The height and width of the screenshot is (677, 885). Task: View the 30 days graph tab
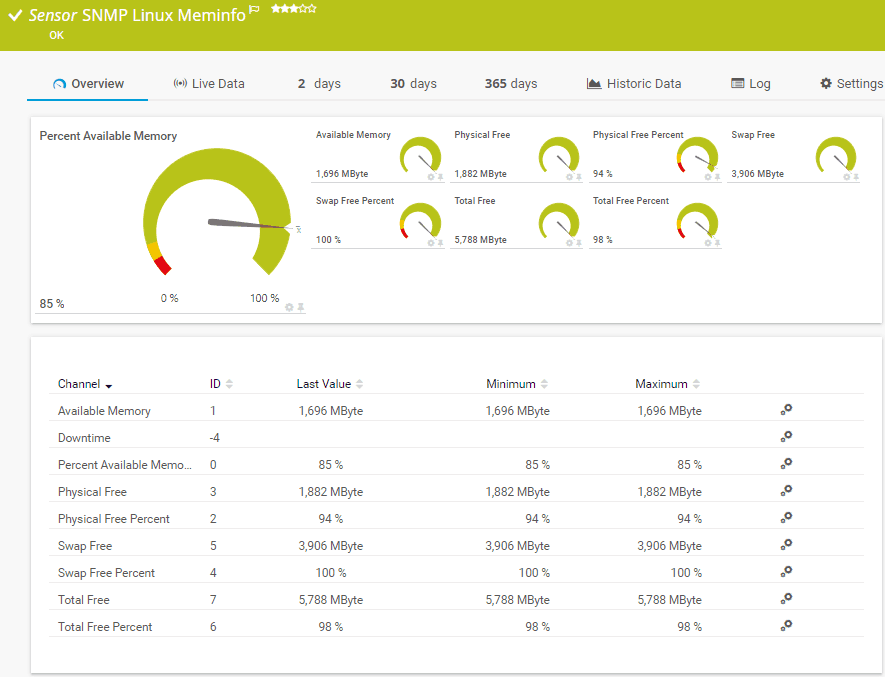tap(413, 84)
